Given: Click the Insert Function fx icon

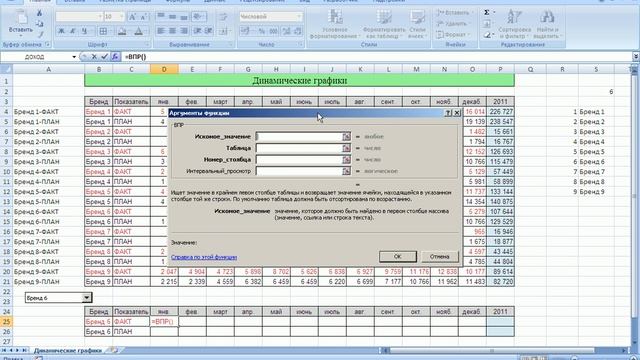Looking at the screenshot, I should 115,57.
